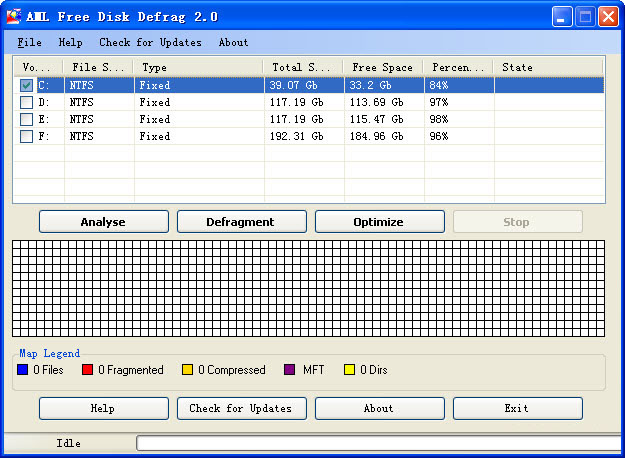Enable the E: drive checkbox
Image resolution: width=625 pixels, height=458 pixels.
click(26, 120)
